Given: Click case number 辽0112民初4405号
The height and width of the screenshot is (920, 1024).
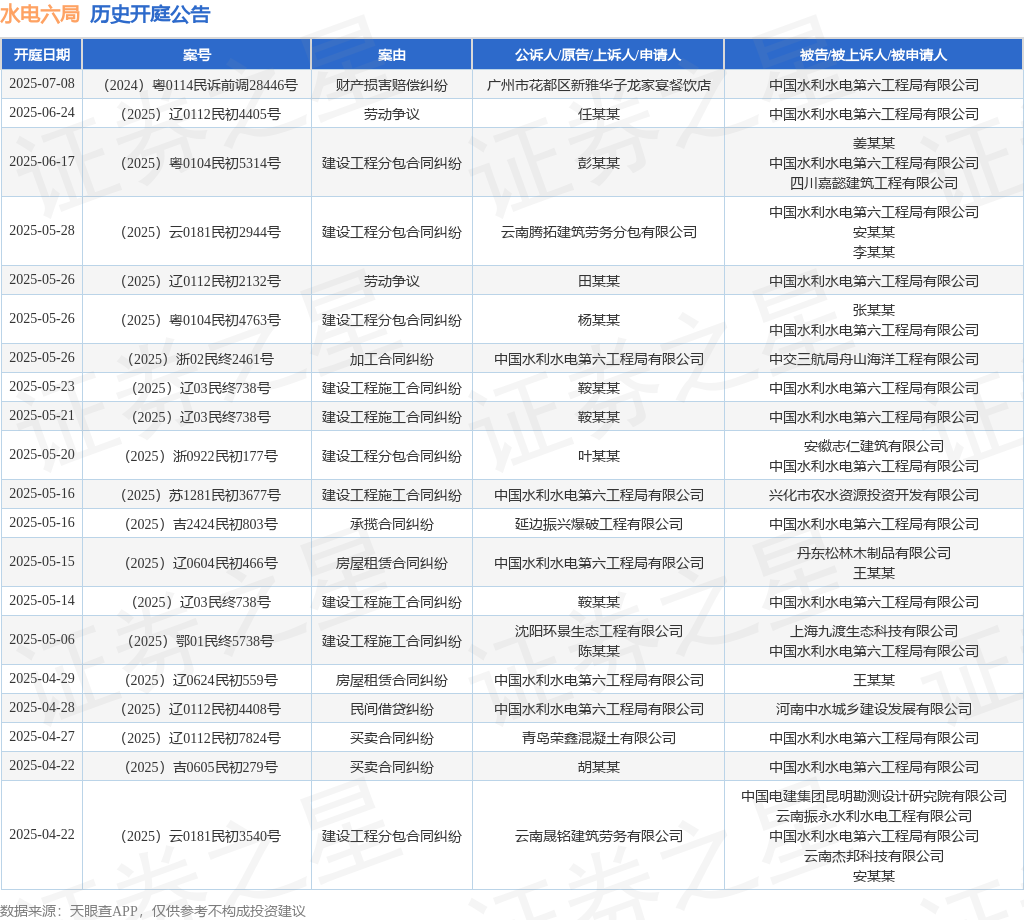Looking at the screenshot, I should tap(200, 114).
